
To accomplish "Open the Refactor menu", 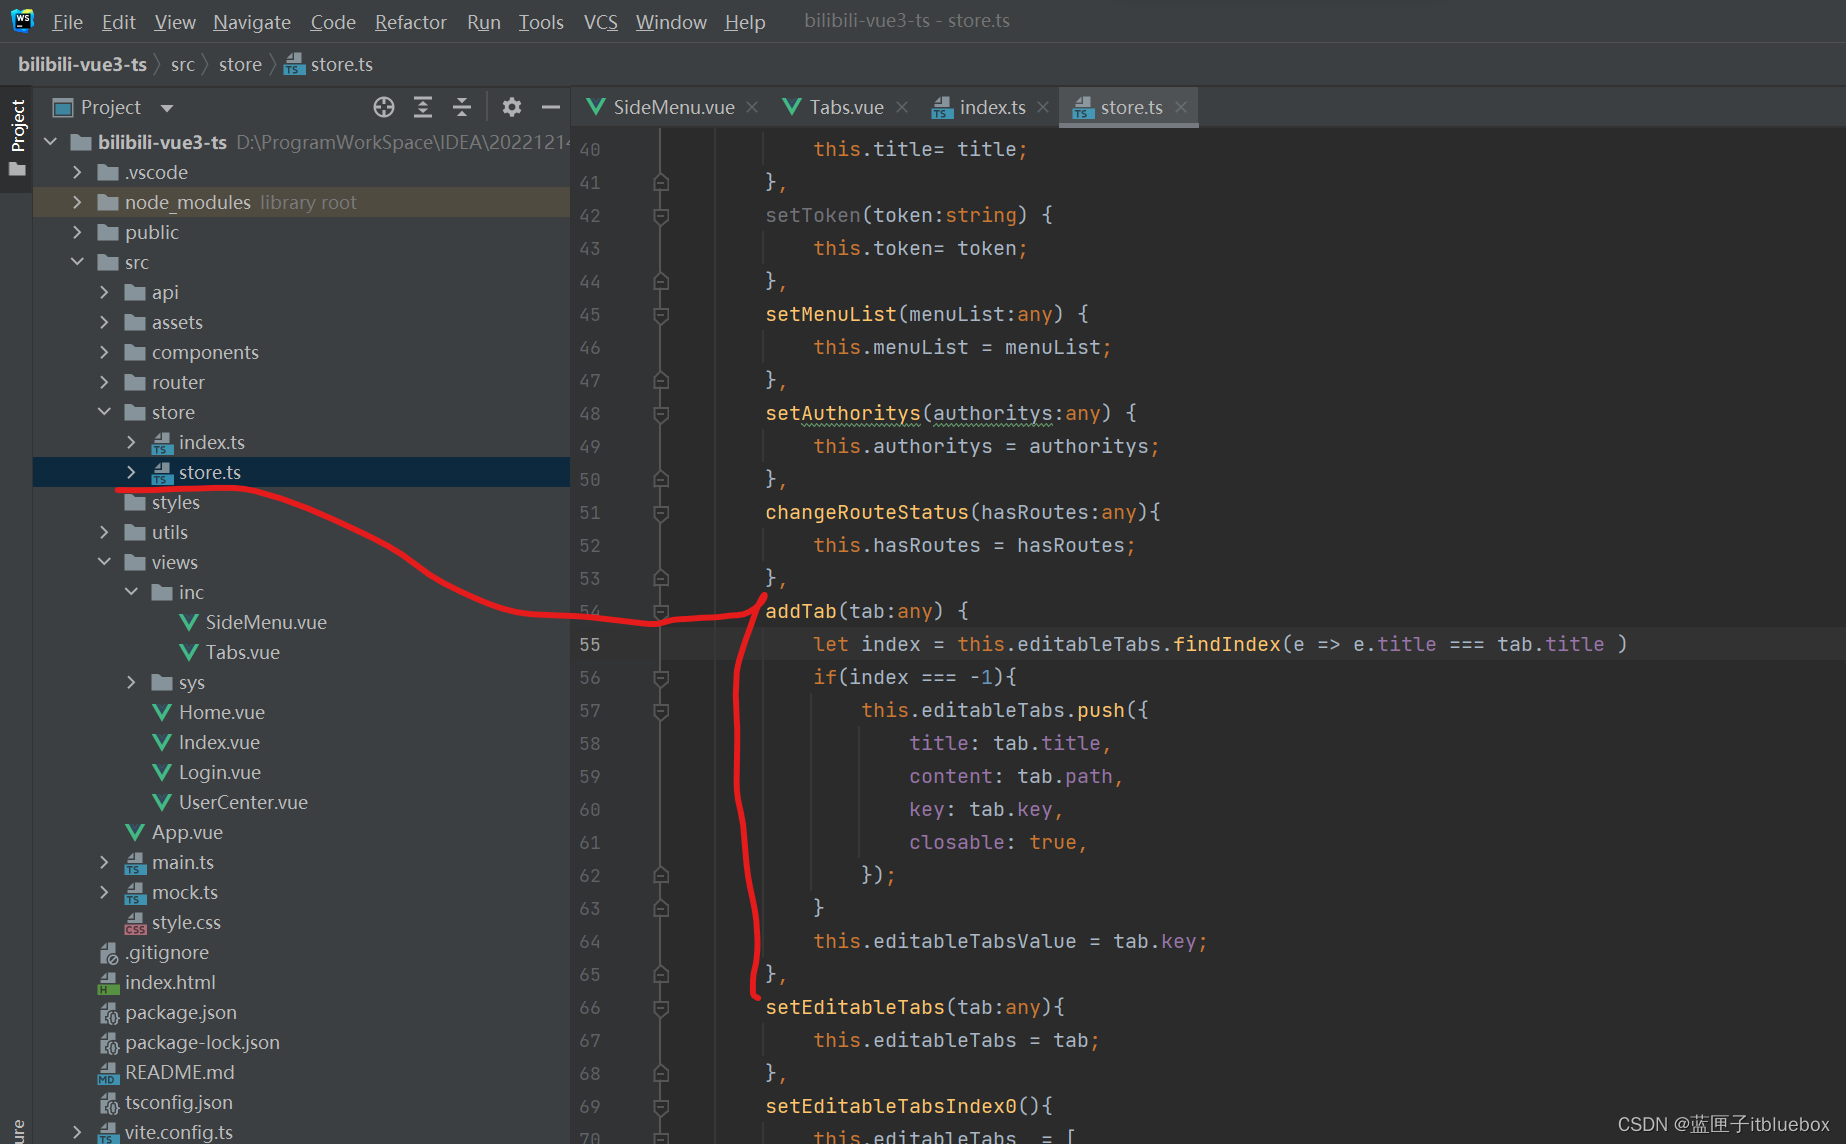I will click(x=410, y=22).
